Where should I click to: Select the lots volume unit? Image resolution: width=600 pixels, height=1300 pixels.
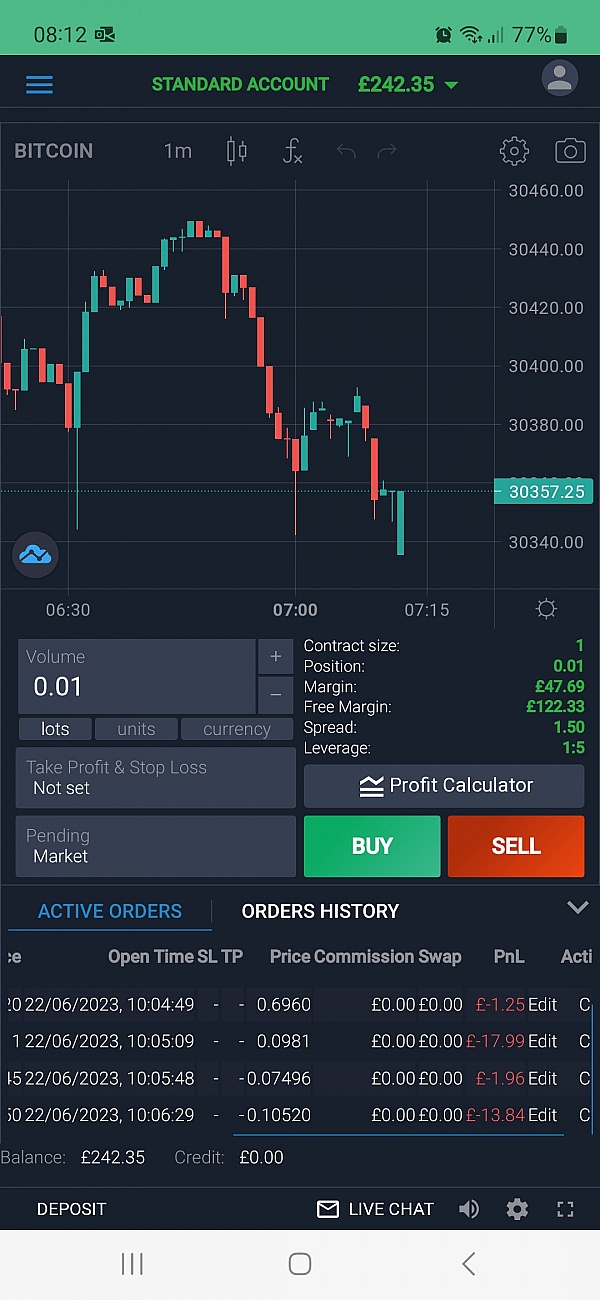click(x=55, y=729)
